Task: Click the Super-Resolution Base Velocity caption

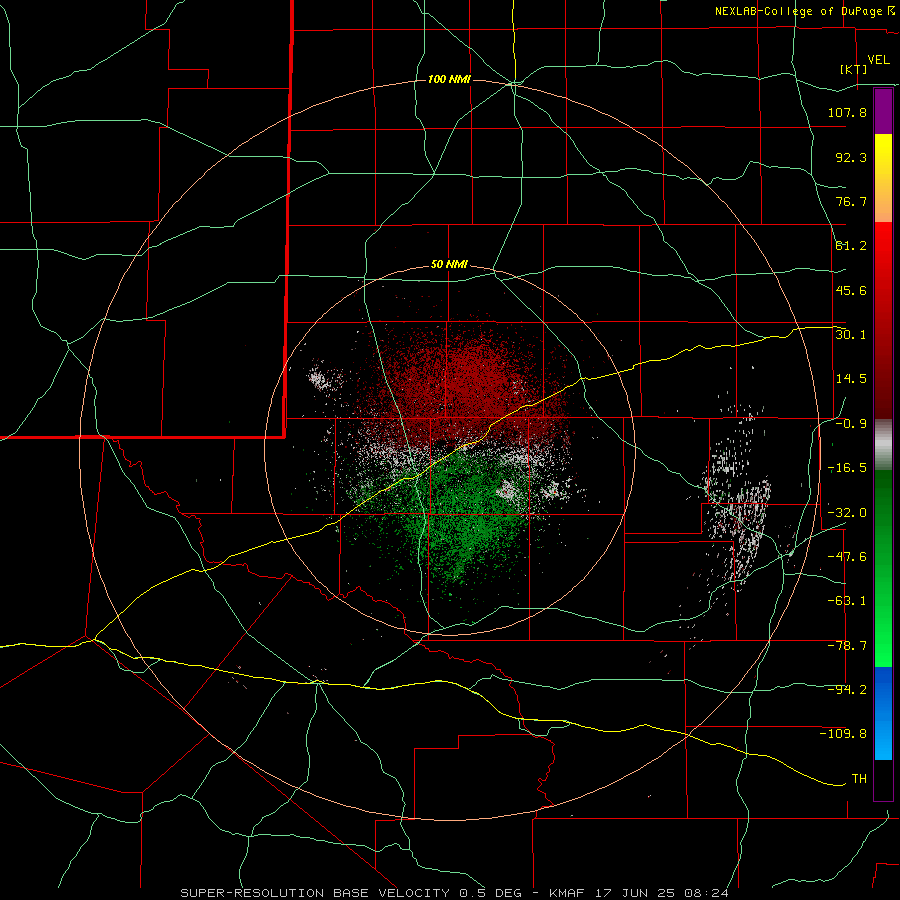Action: 455,893
